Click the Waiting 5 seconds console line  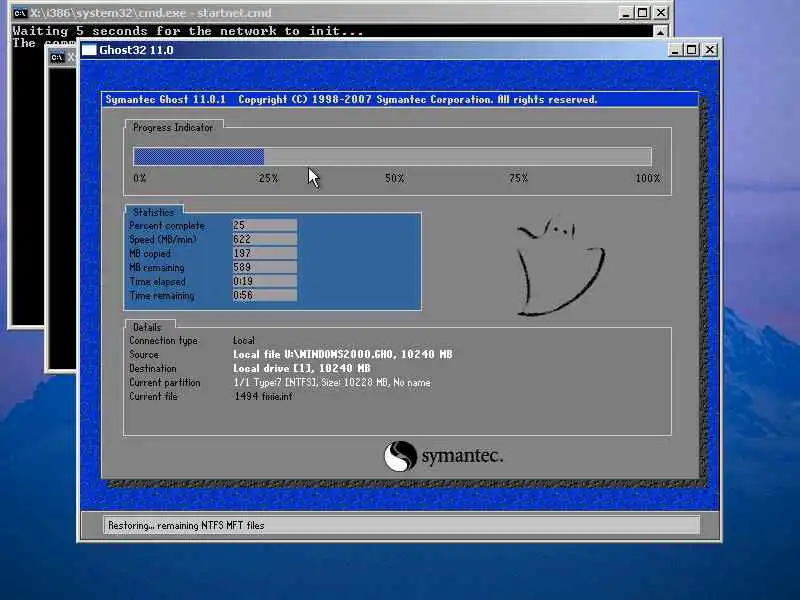(188, 31)
